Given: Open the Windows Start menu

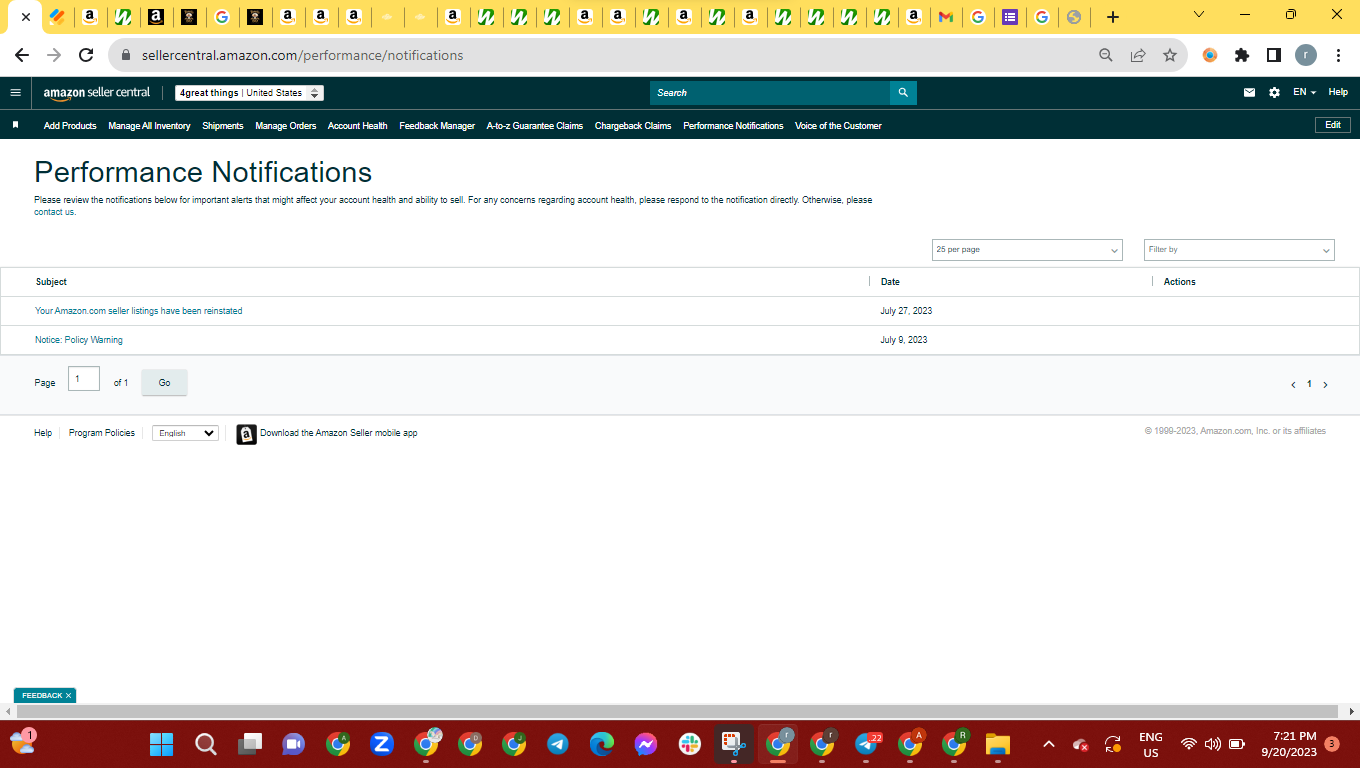Looking at the screenshot, I should pos(161,744).
